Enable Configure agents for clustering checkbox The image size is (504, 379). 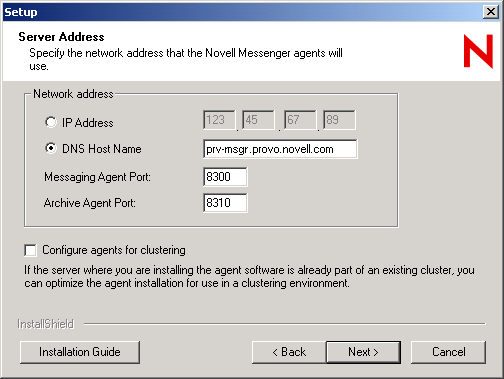click(x=30, y=250)
